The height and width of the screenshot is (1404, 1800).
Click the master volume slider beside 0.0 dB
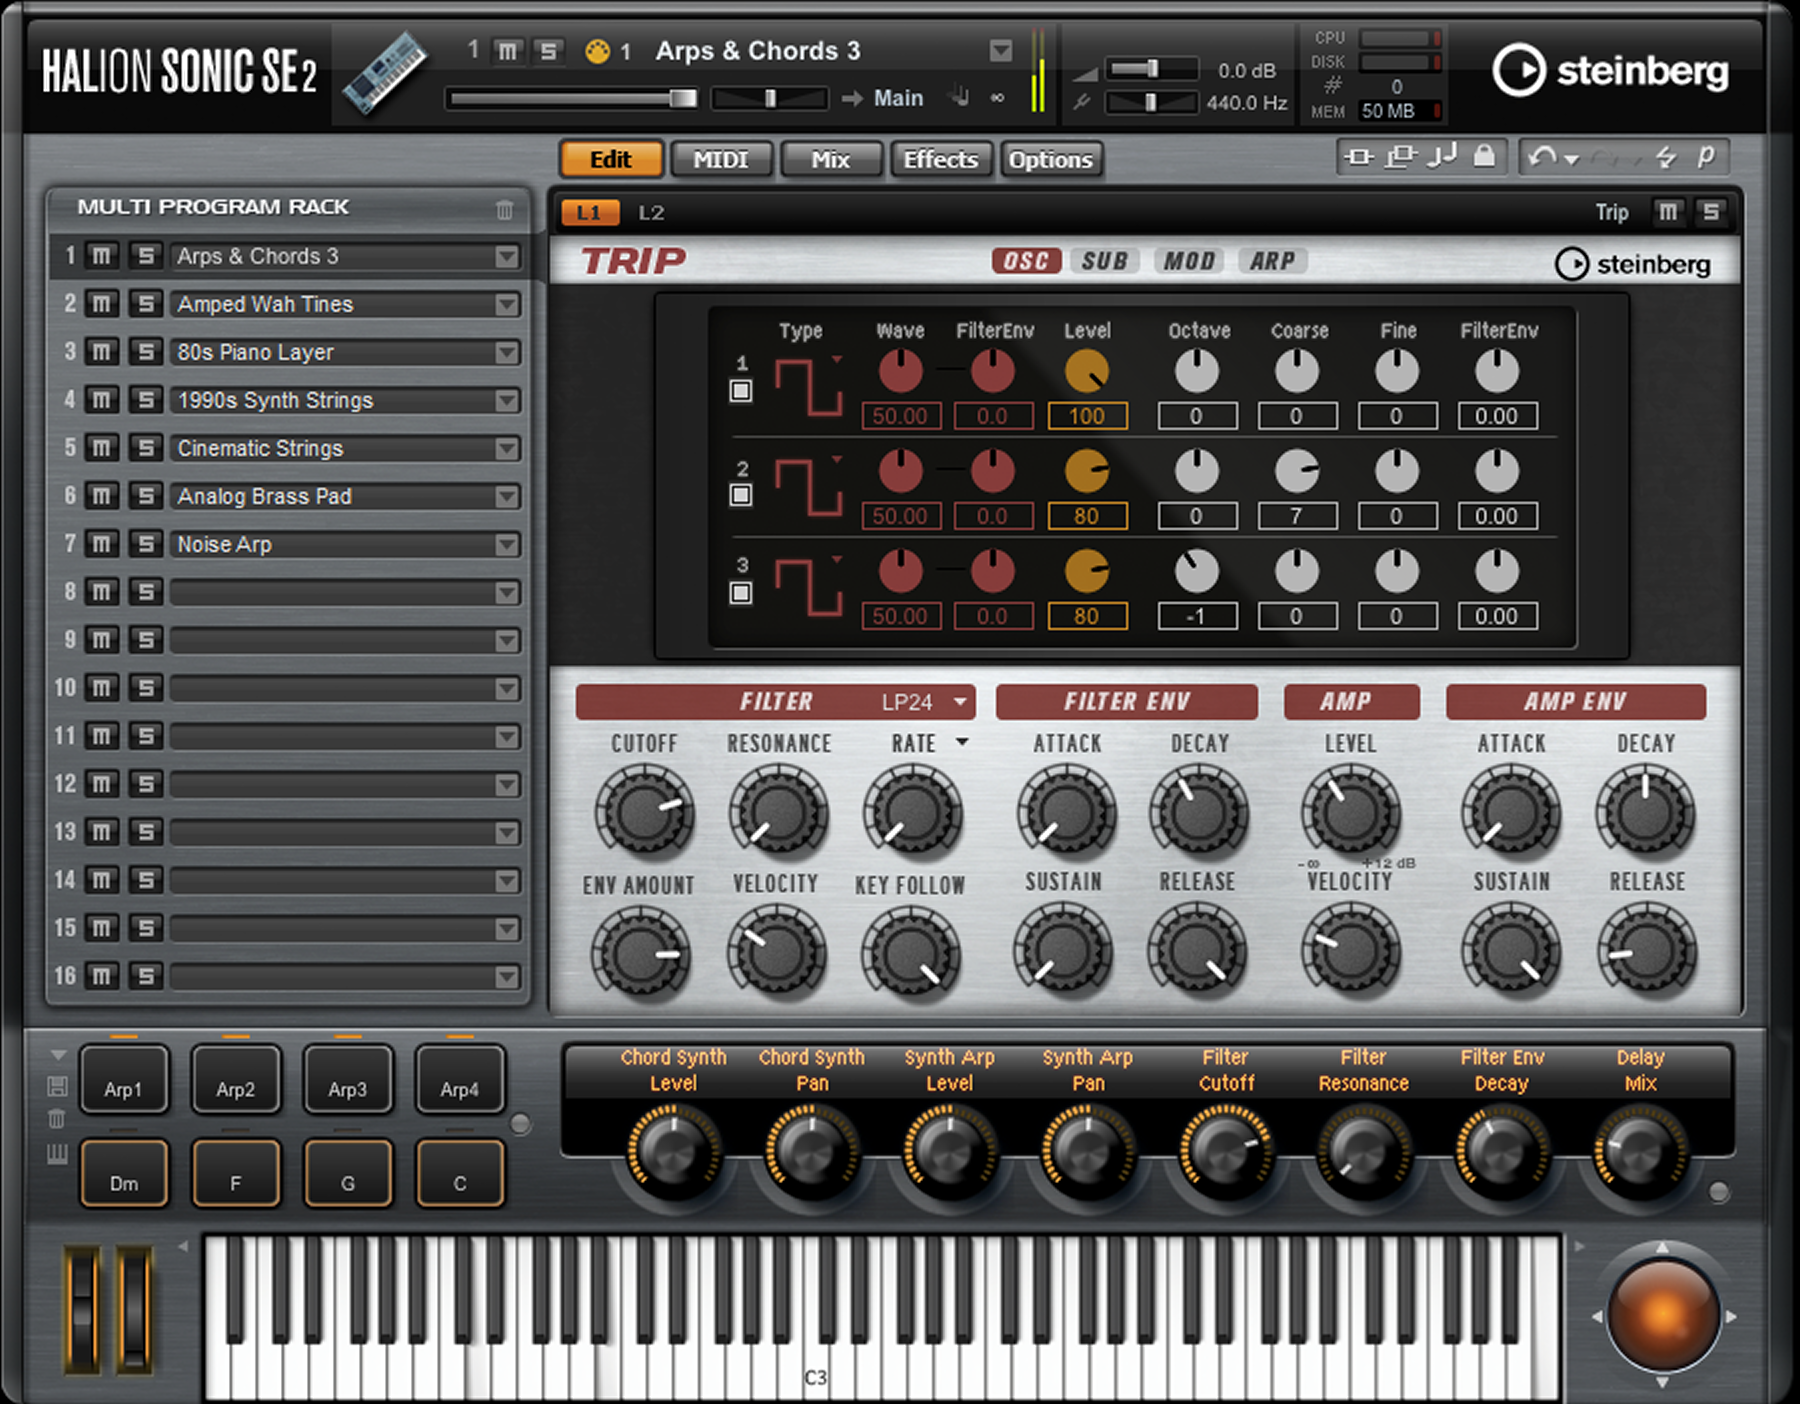pyautogui.click(x=1151, y=69)
